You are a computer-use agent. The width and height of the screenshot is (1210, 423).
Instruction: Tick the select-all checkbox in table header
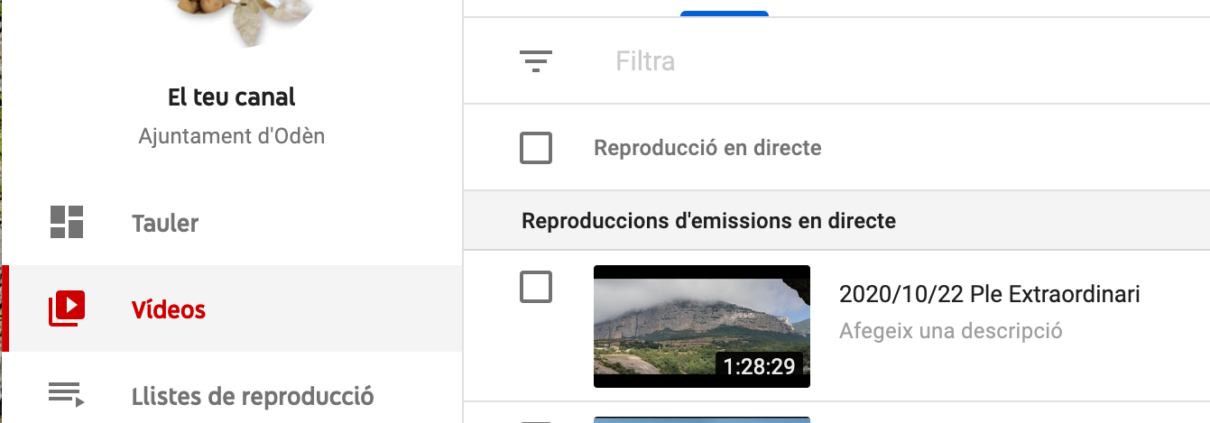(536, 148)
